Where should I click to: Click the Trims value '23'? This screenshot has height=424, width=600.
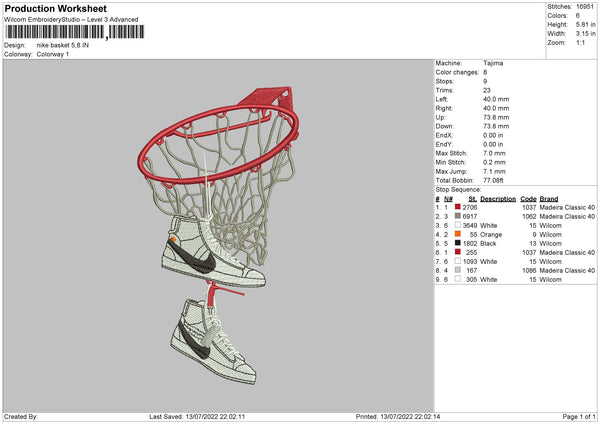pyautogui.click(x=487, y=90)
